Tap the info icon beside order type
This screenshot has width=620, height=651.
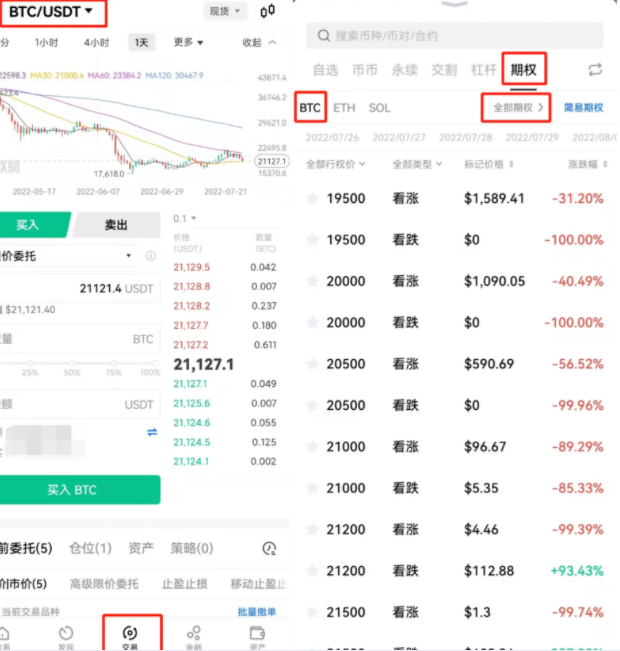[151, 256]
